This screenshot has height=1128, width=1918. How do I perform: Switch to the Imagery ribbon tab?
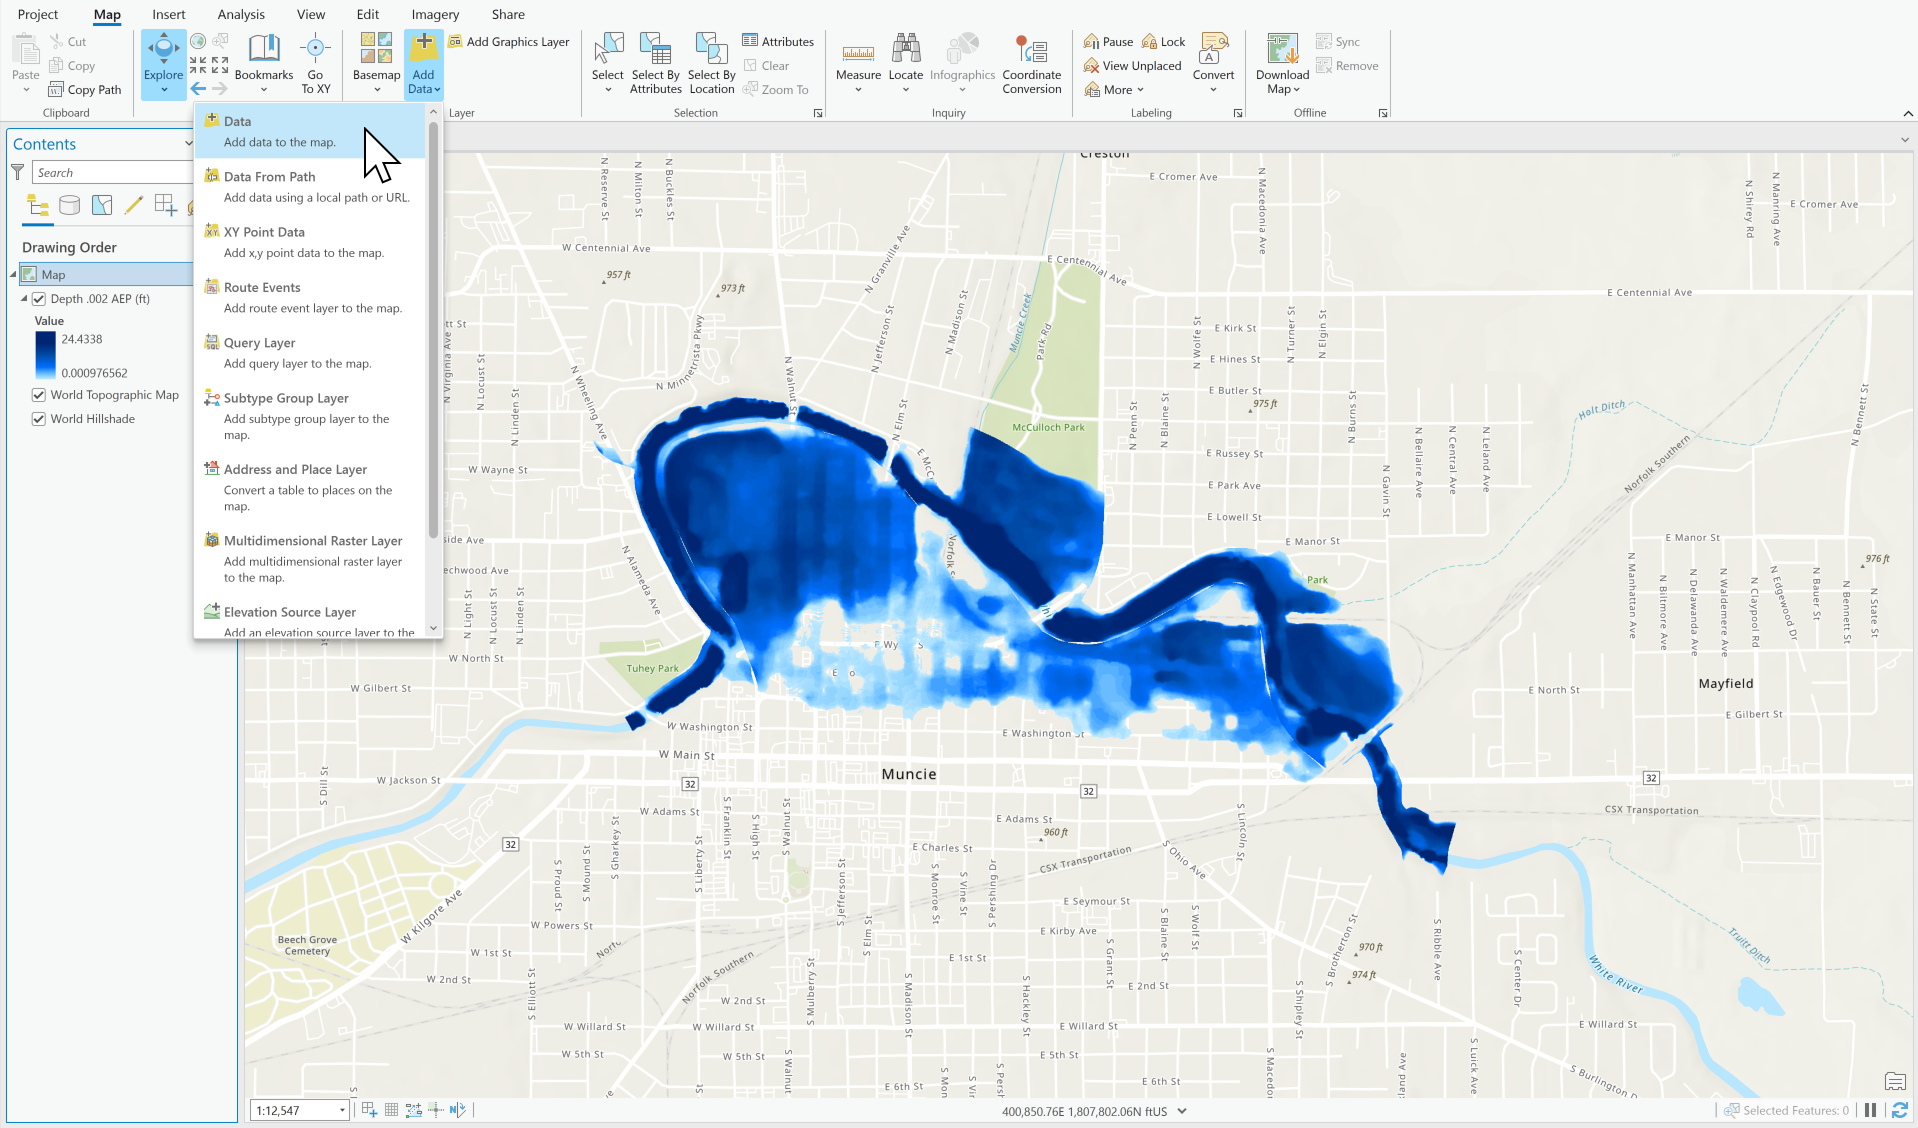click(x=435, y=14)
